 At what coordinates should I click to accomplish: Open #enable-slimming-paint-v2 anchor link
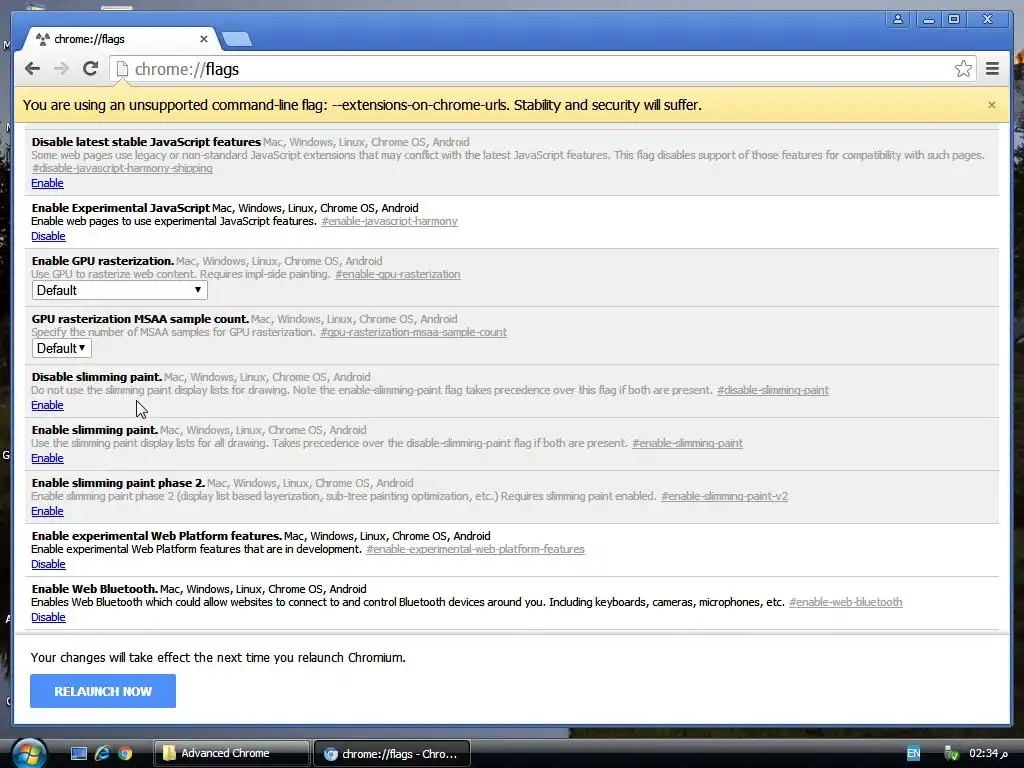[x=724, y=496]
